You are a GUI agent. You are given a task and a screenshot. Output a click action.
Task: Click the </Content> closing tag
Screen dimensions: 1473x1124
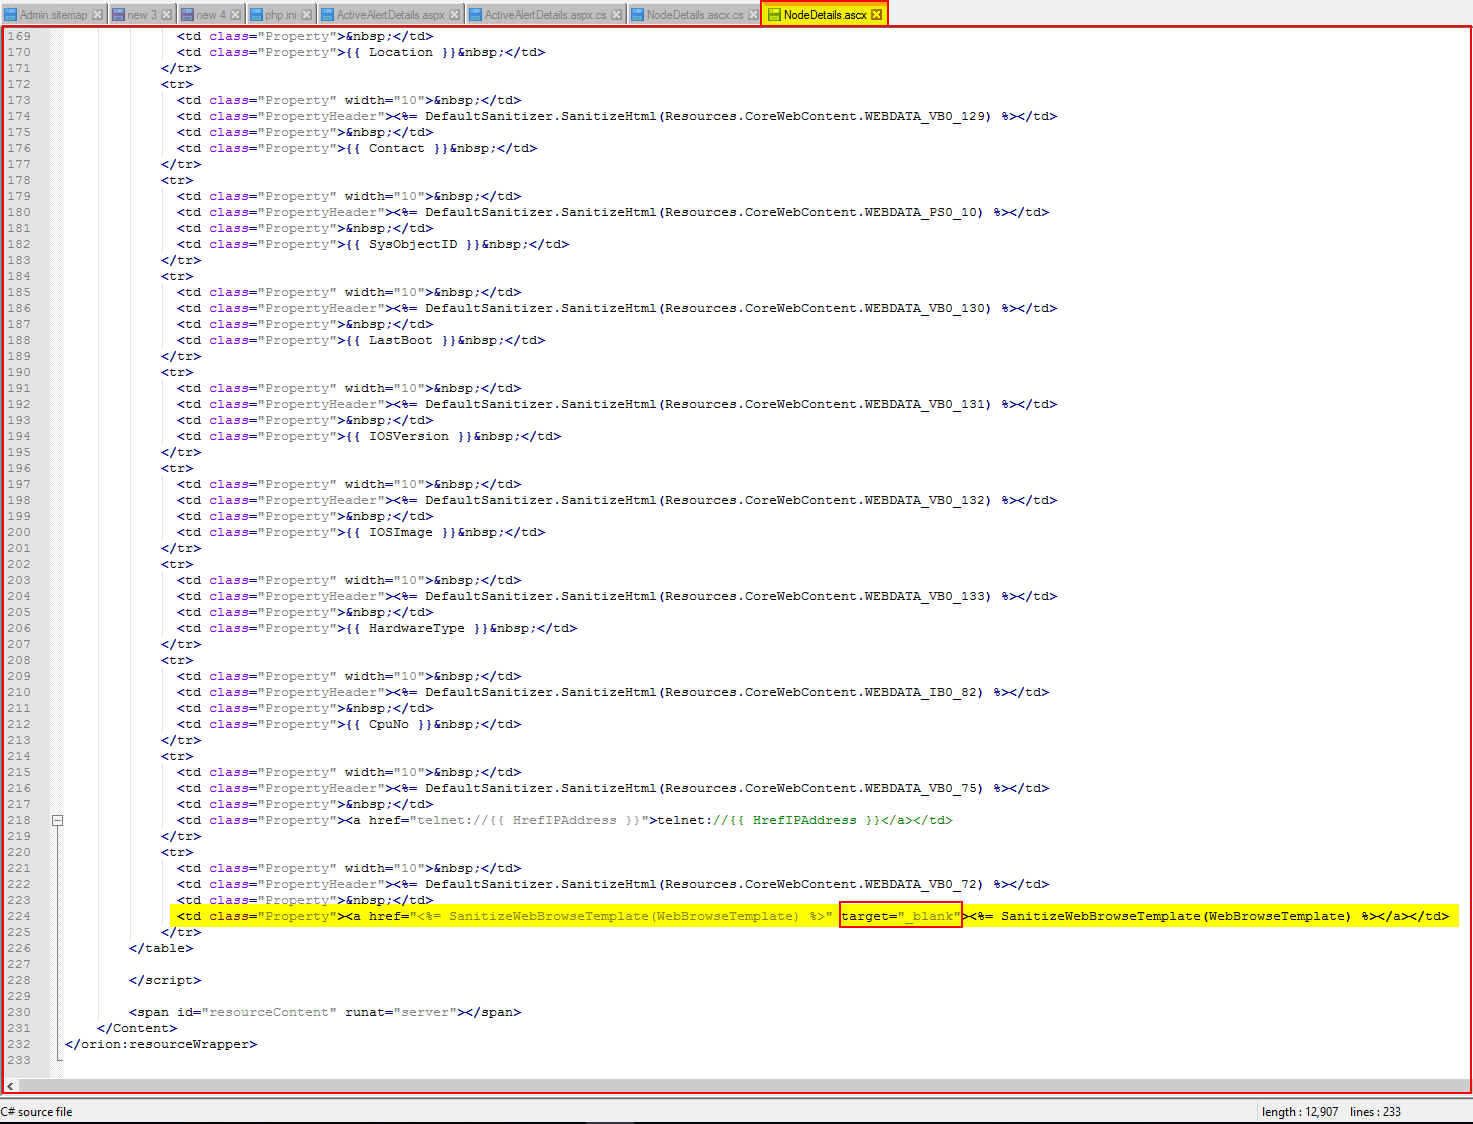(137, 1028)
